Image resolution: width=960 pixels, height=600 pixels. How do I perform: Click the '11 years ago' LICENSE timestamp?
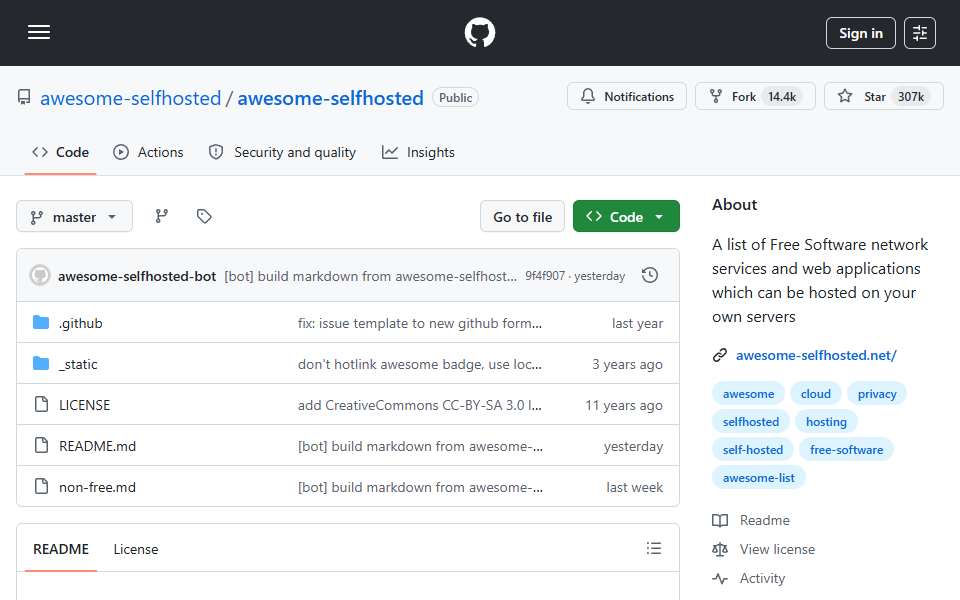(x=623, y=405)
